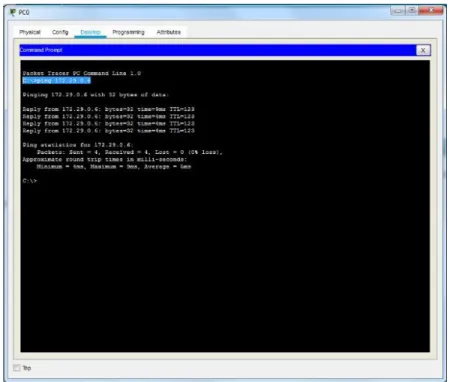Click the blue Command Prompt title bar

[x=218, y=50]
